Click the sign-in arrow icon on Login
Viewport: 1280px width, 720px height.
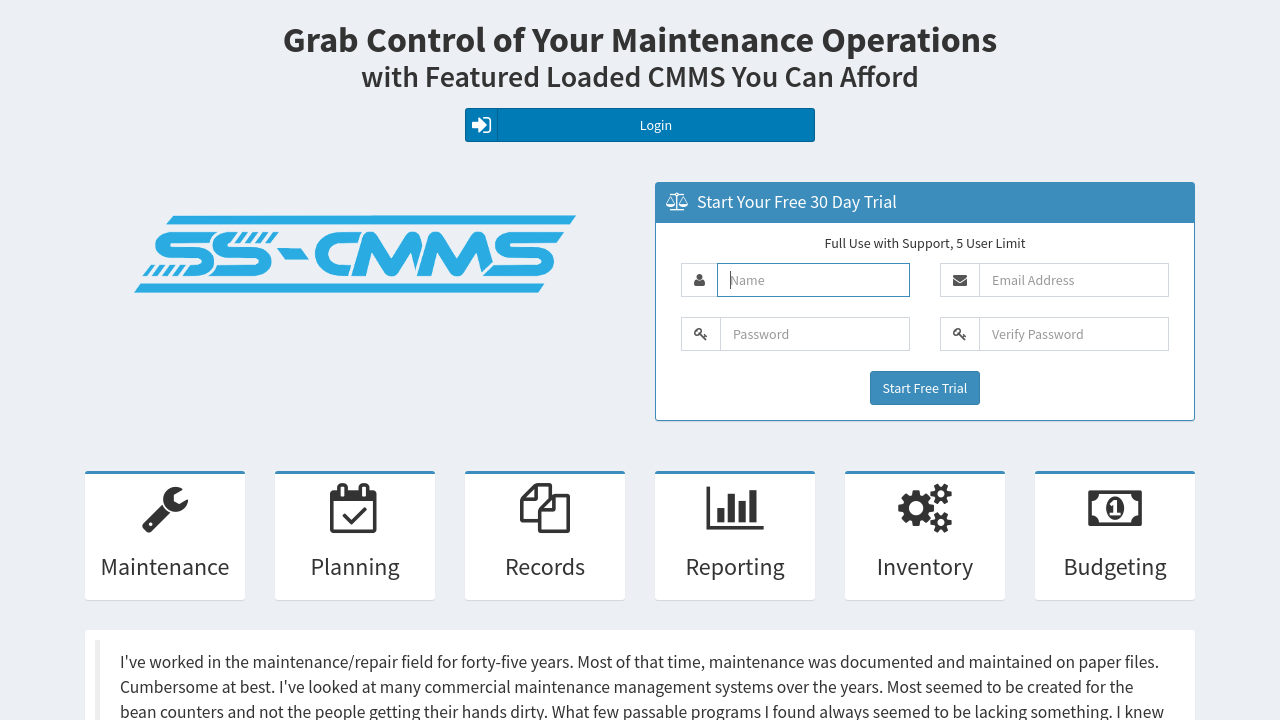(482, 125)
